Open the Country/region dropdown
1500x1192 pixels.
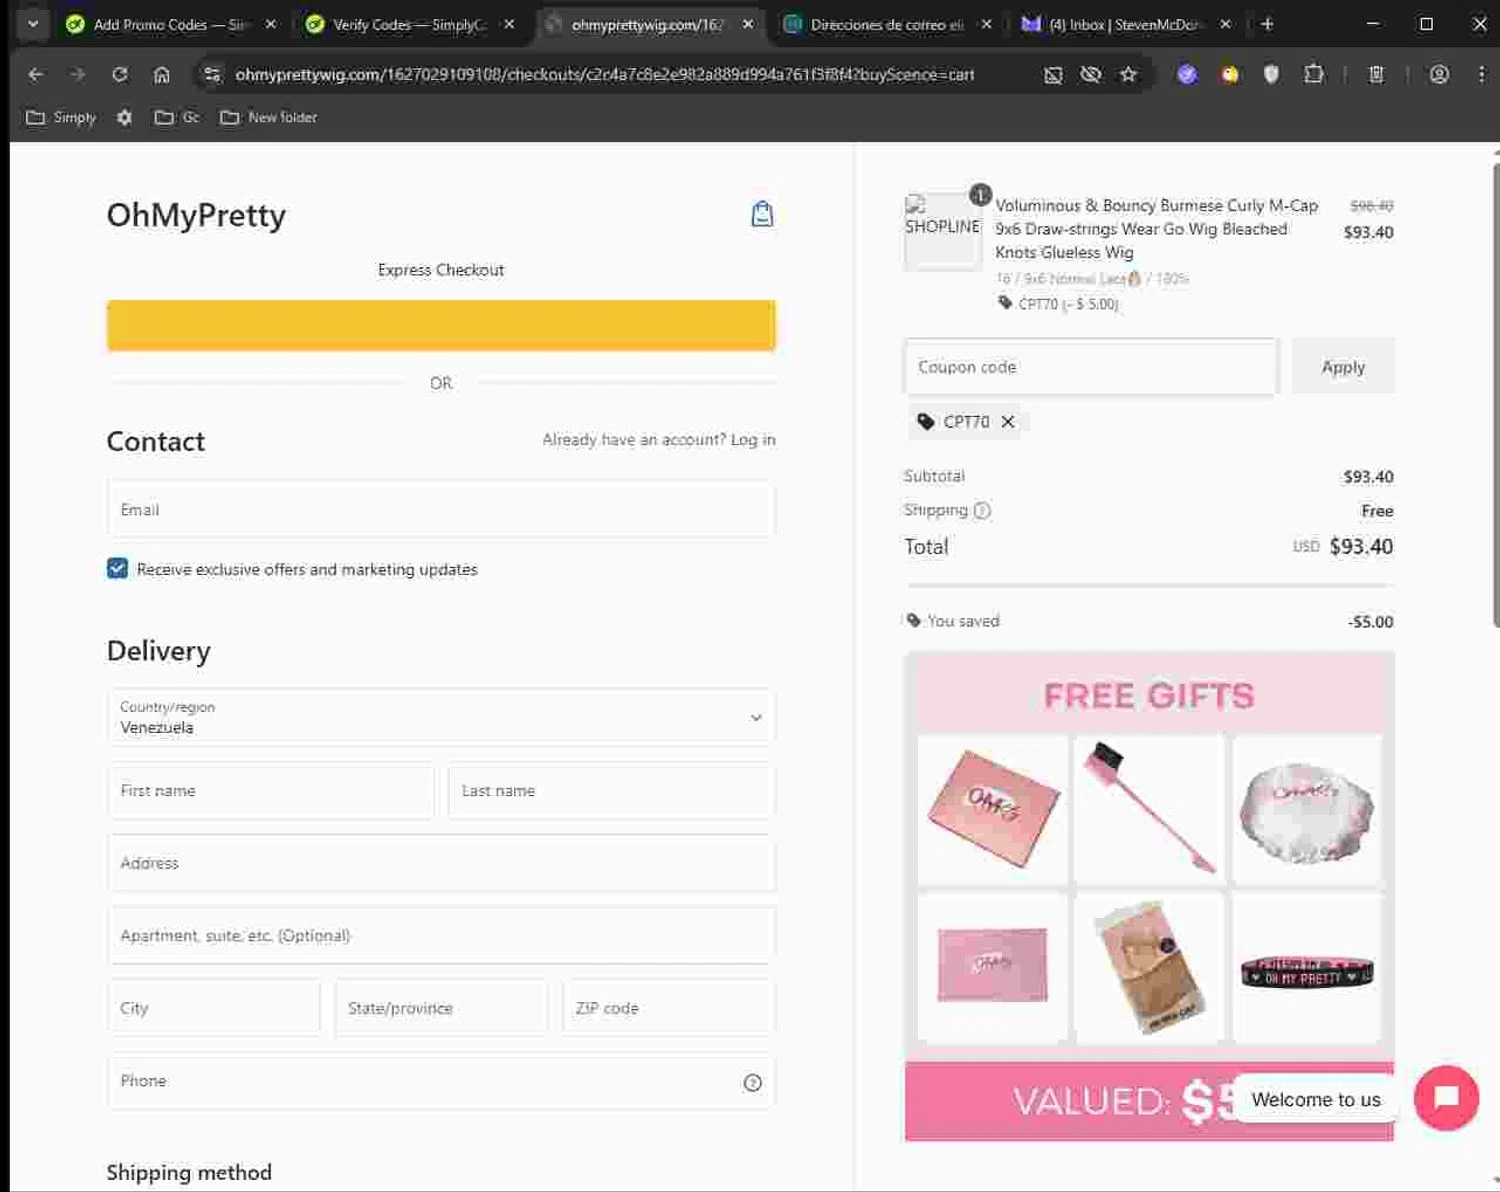point(441,717)
